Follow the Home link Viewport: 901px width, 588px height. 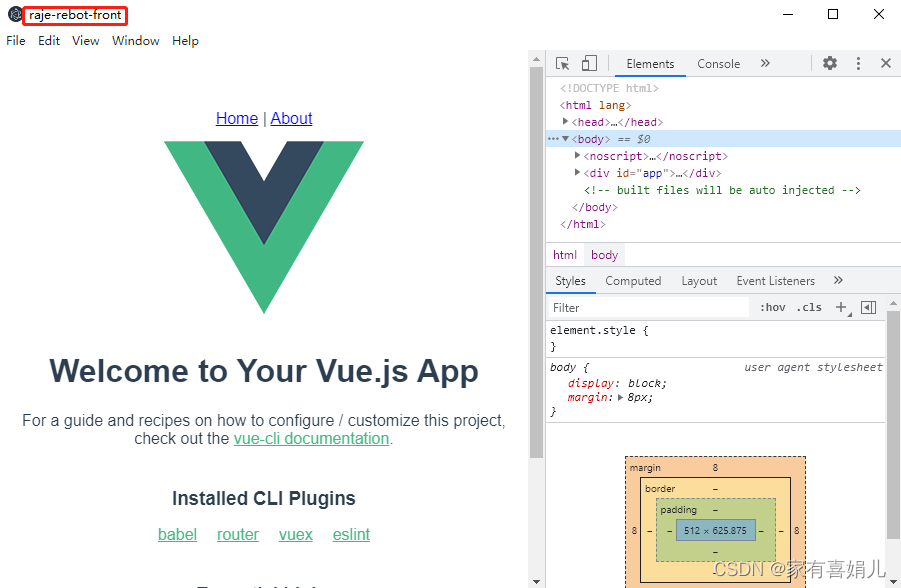pyautogui.click(x=237, y=118)
